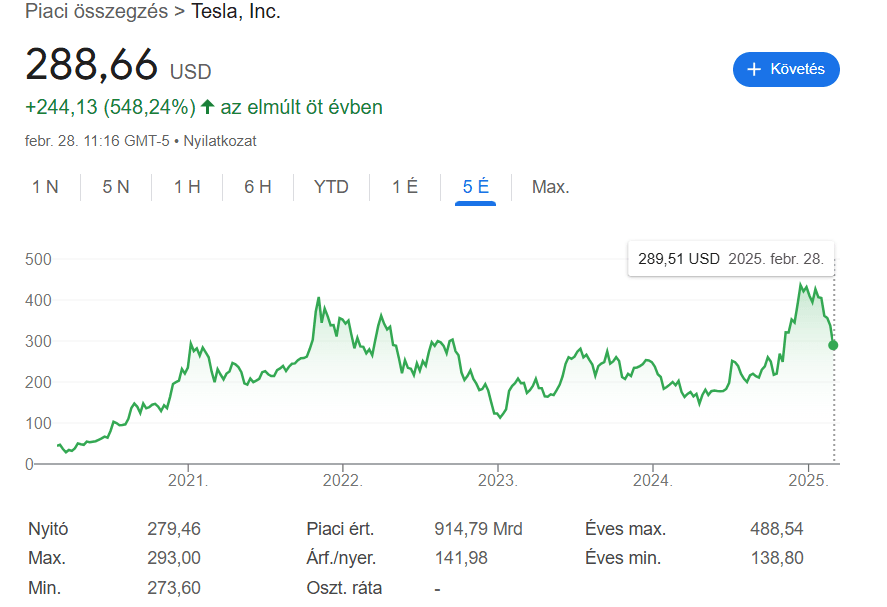Click the Nyitó value 279,46

pos(174,529)
